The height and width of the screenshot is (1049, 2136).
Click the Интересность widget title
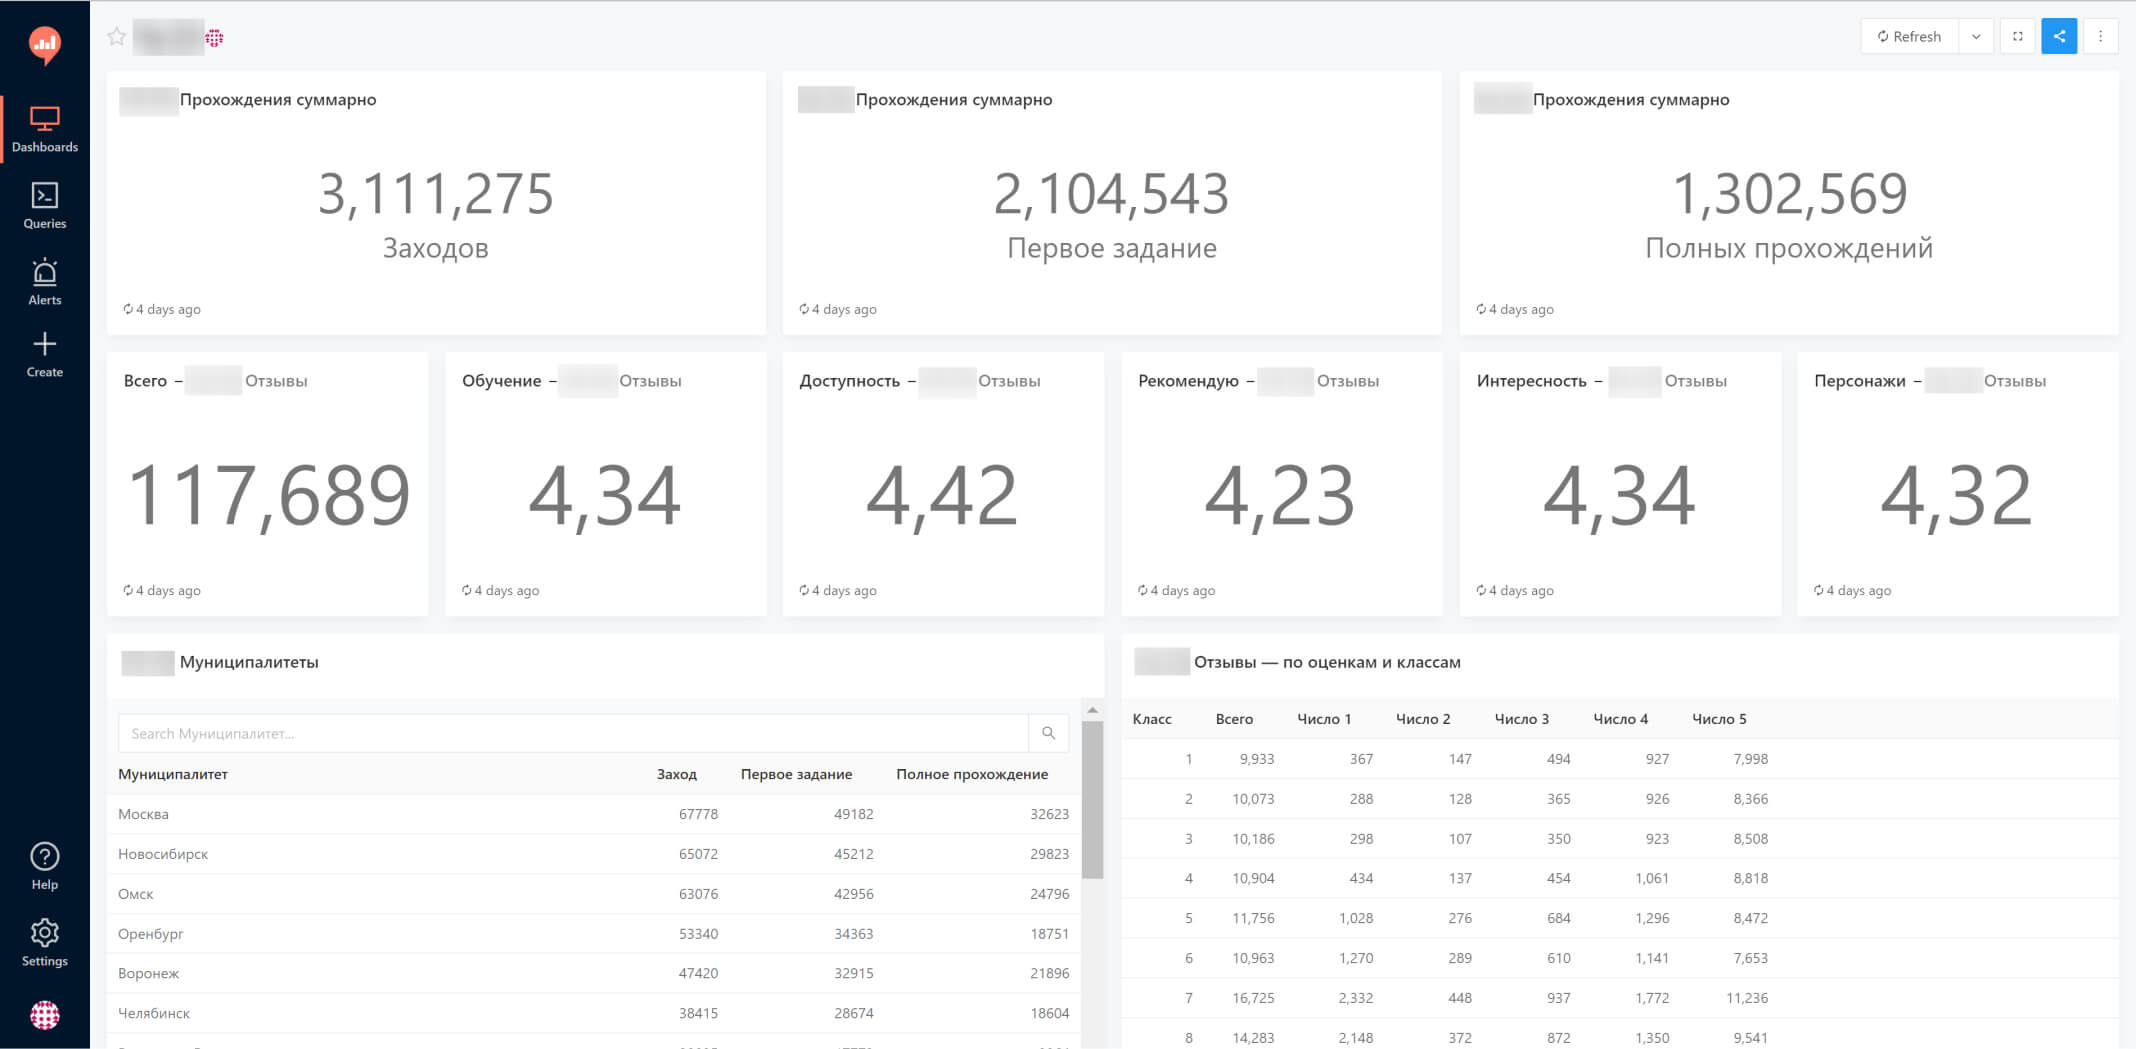coord(1531,381)
